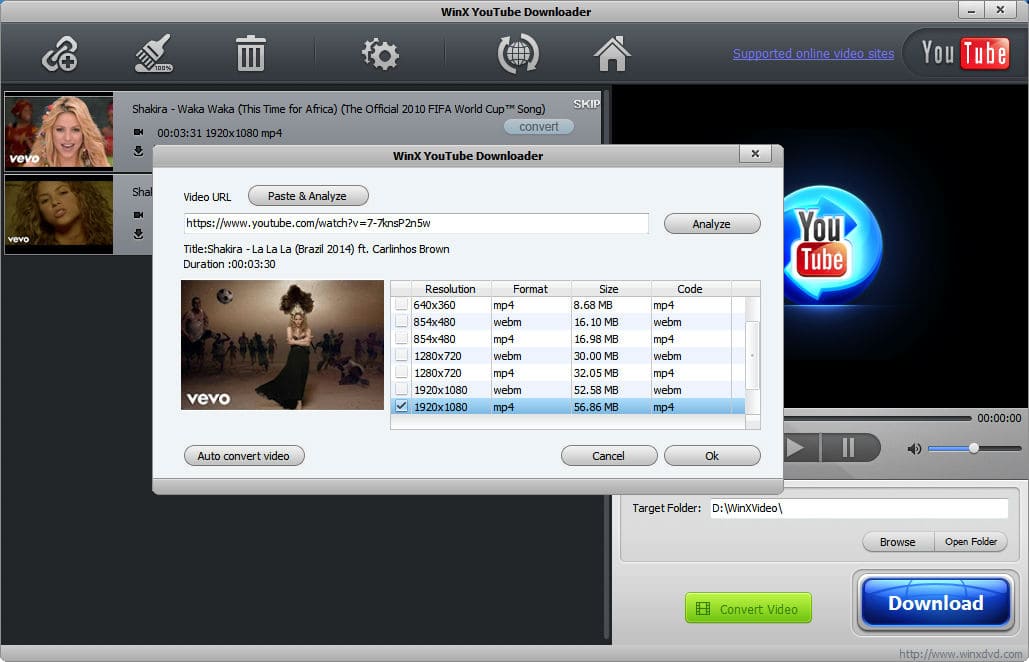Open settings with the gear icon

(380, 54)
